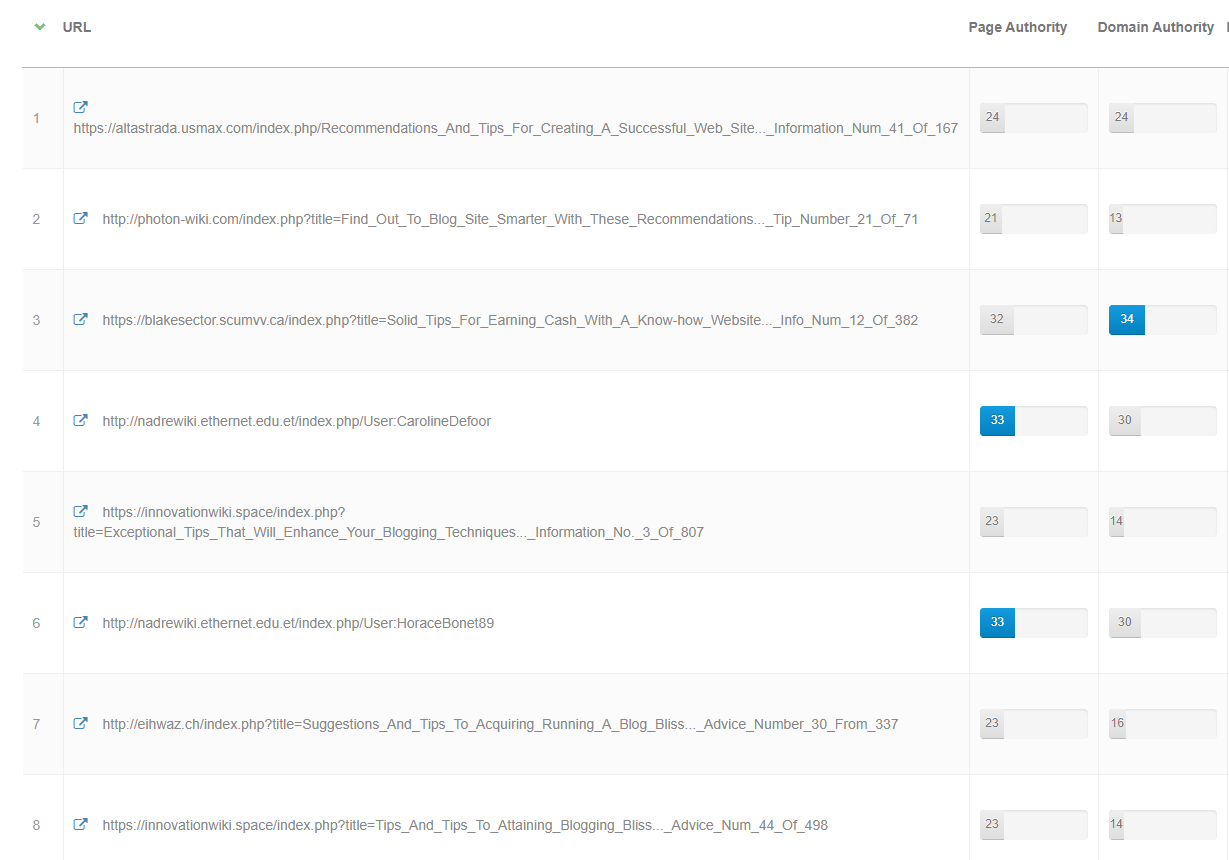Open altastrada.usmax.com URL in new tab
This screenshot has width=1229, height=860.
(x=80, y=107)
